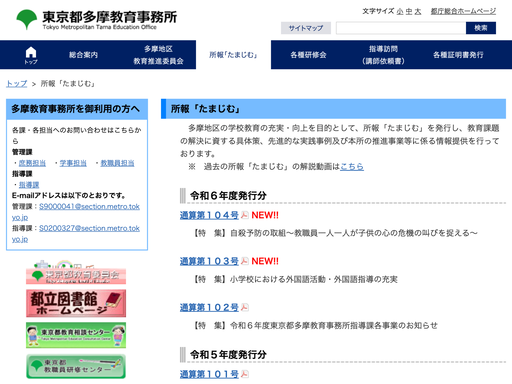Open 通算第101号 issue link
The width and height of the screenshot is (512, 384).
pyautogui.click(x=209, y=374)
